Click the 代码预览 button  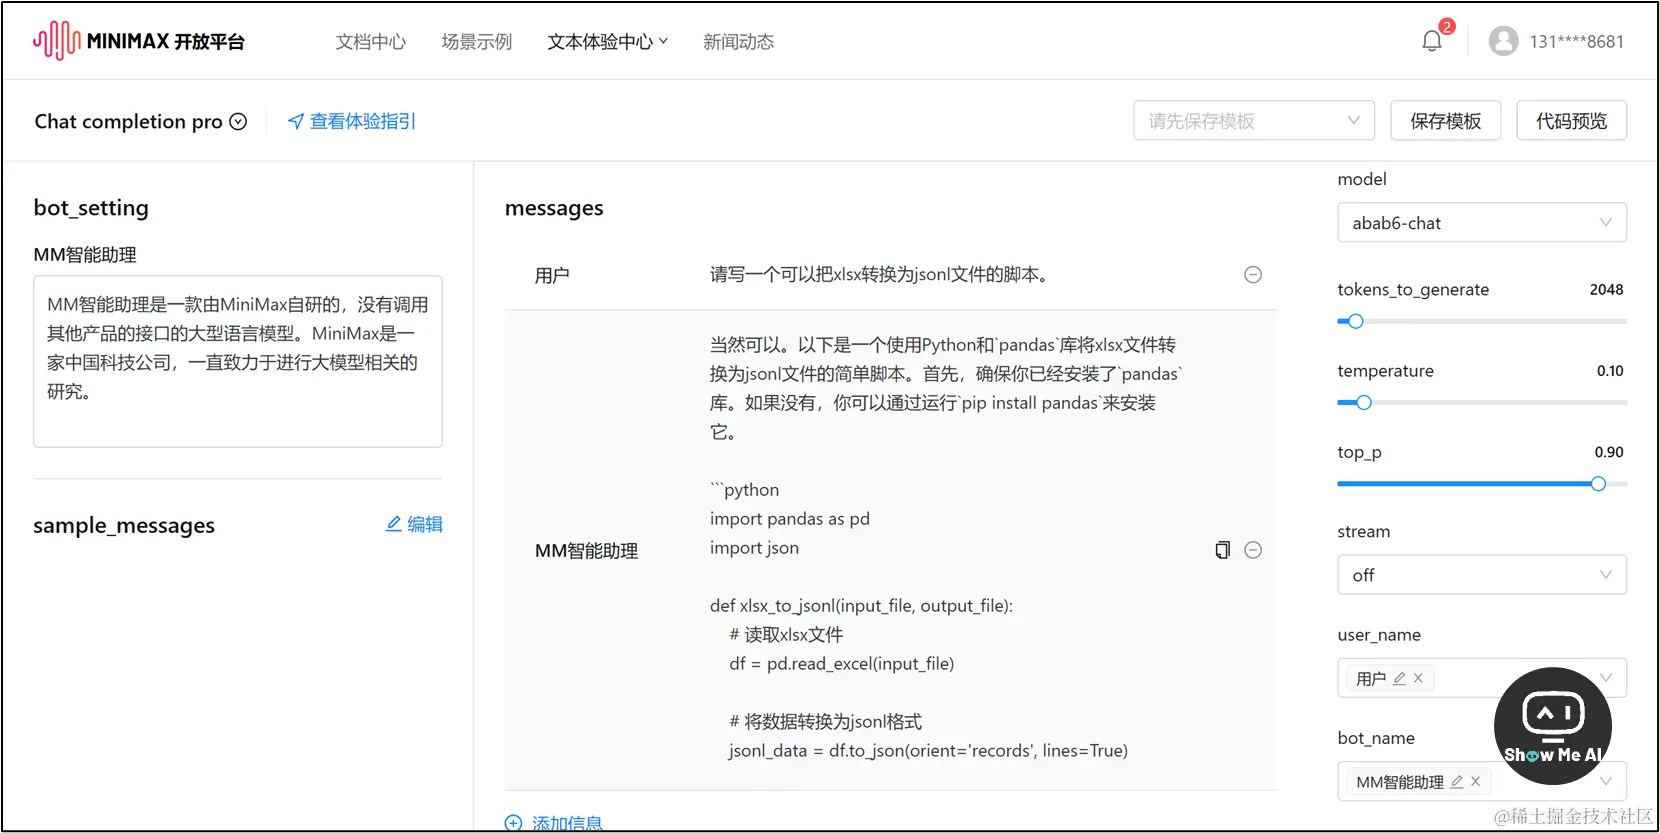coord(1572,121)
